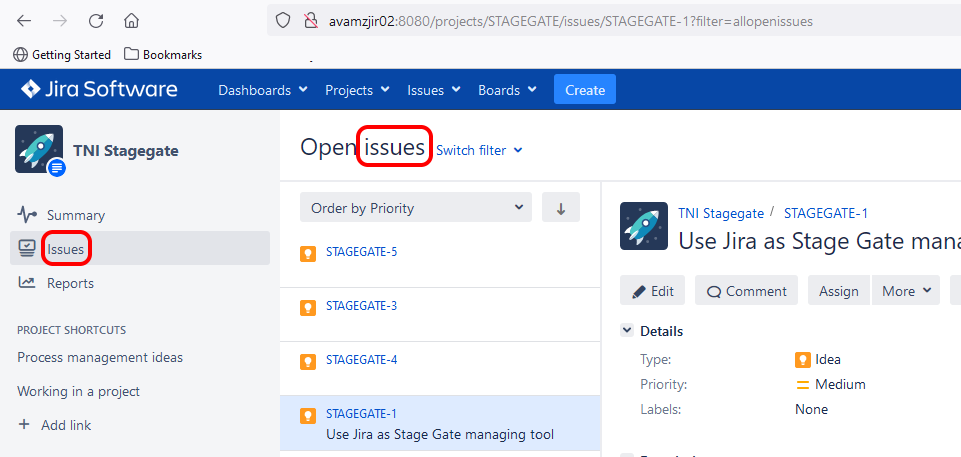This screenshot has height=457, width=961.
Task: Click the Reports chart icon
Action: [27, 282]
